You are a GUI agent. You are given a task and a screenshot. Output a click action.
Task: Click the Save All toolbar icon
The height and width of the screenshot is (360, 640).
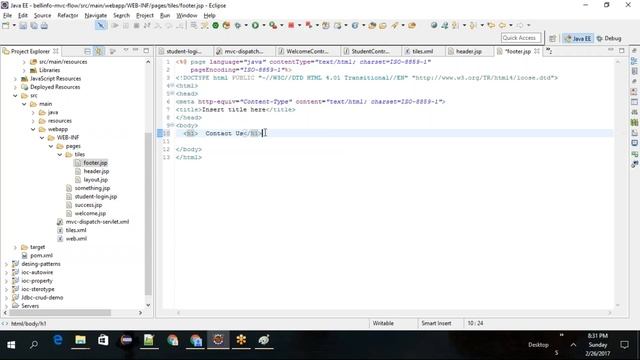(x=34, y=26)
